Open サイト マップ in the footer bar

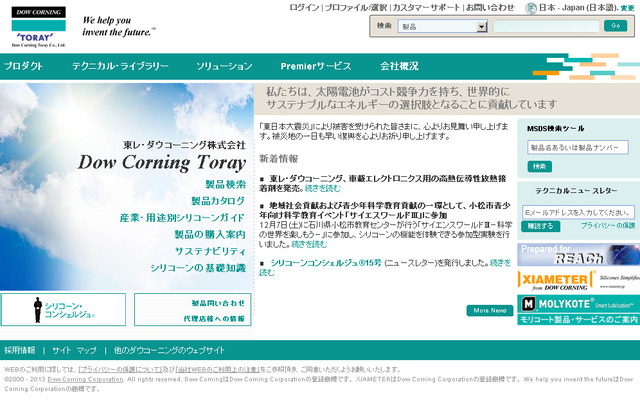74,350
